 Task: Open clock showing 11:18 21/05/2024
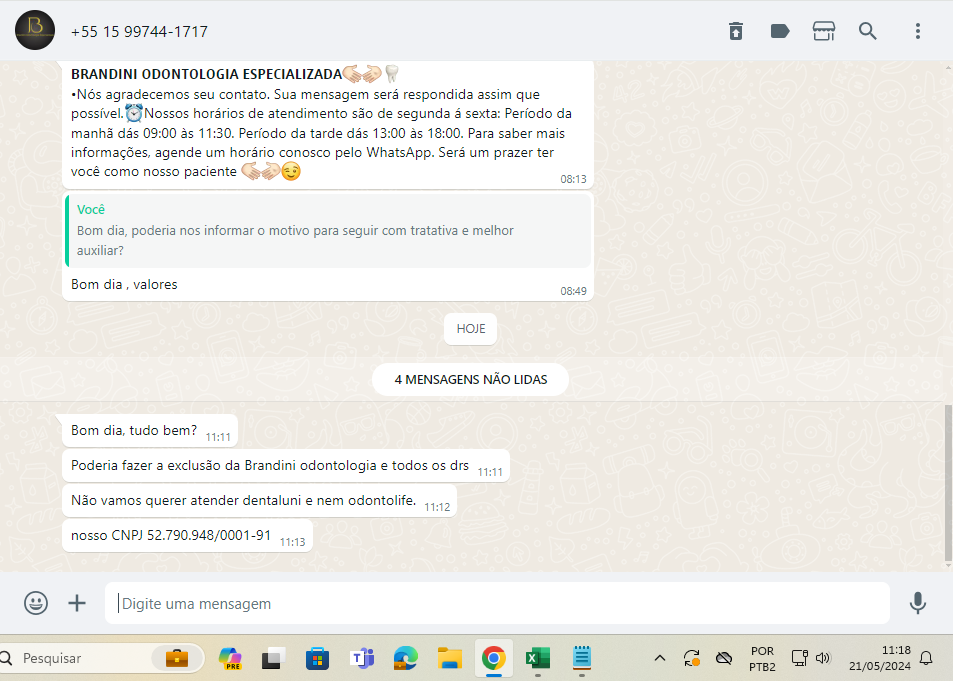click(879, 659)
